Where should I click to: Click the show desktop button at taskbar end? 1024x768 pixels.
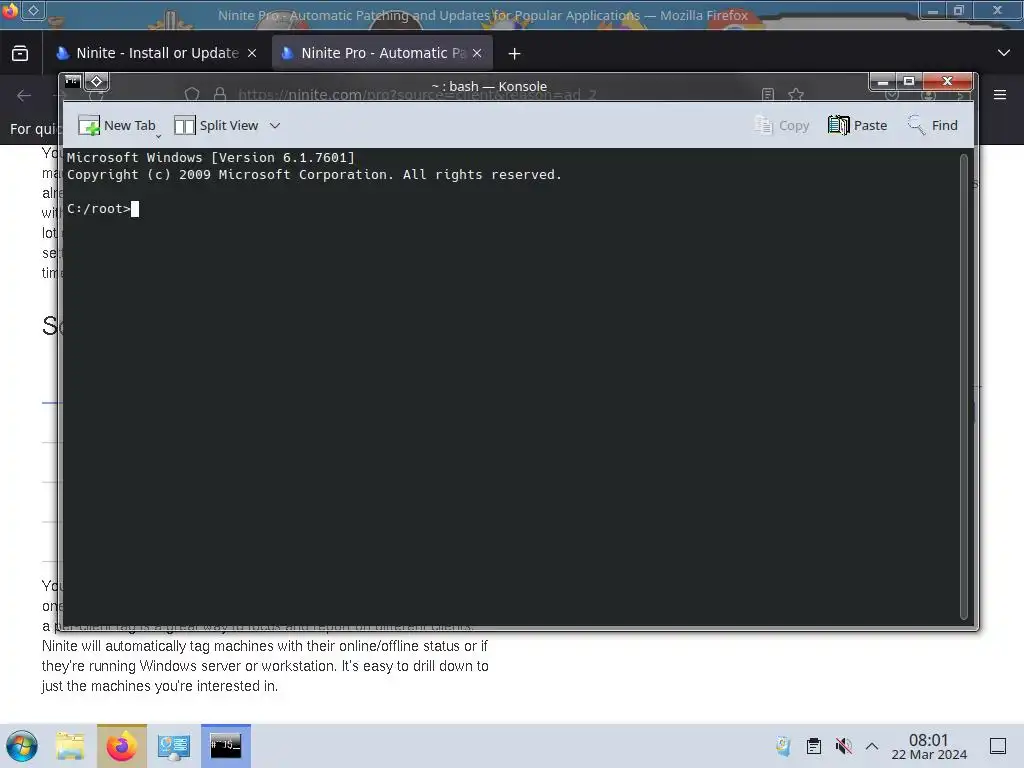[998, 746]
